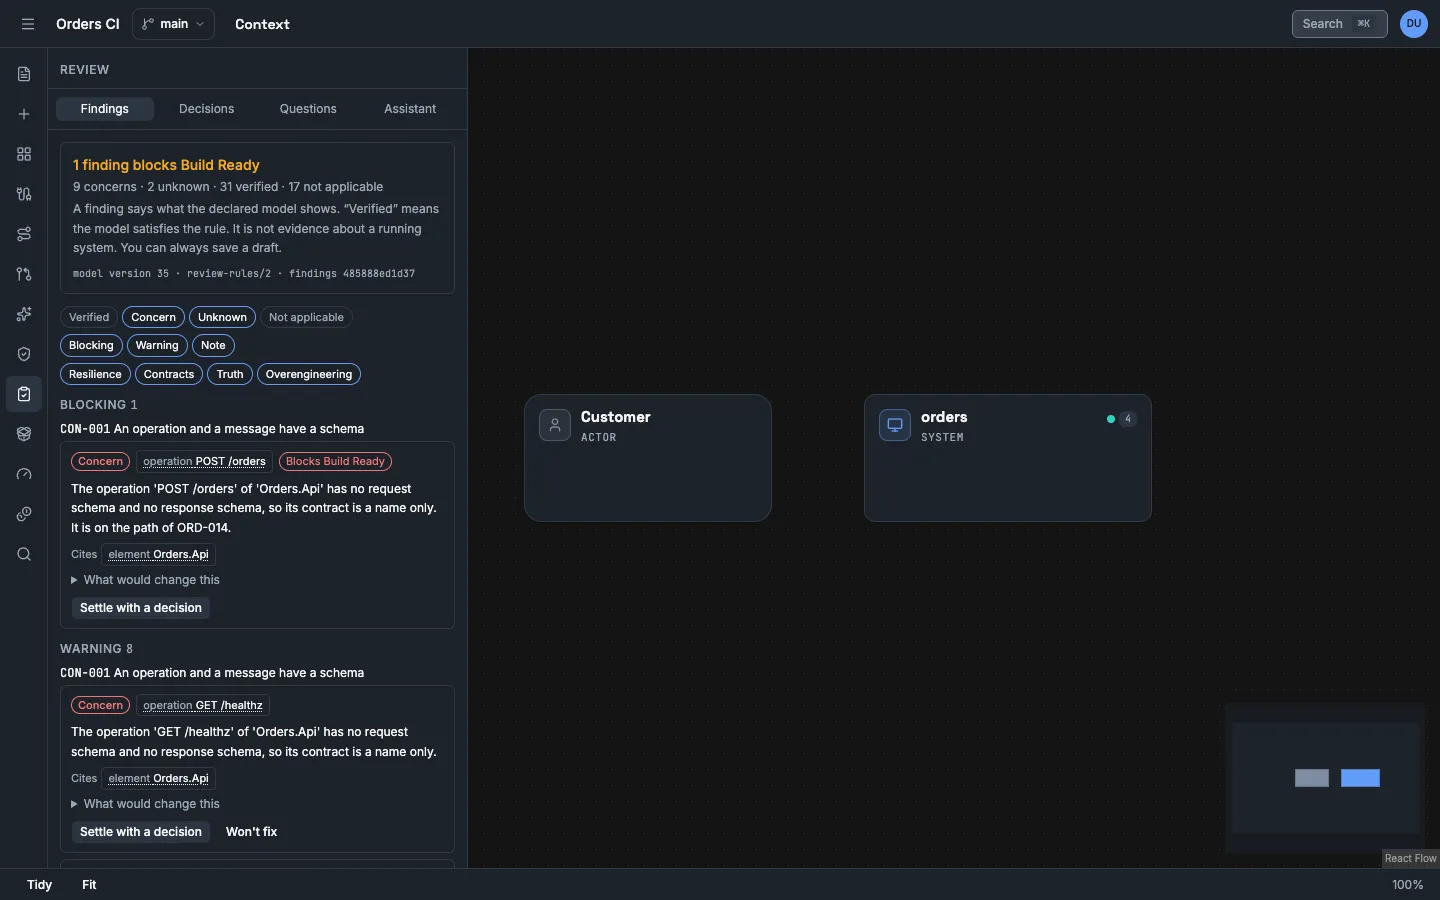Click the Customer actor person icon
1440x900 pixels.
point(555,425)
